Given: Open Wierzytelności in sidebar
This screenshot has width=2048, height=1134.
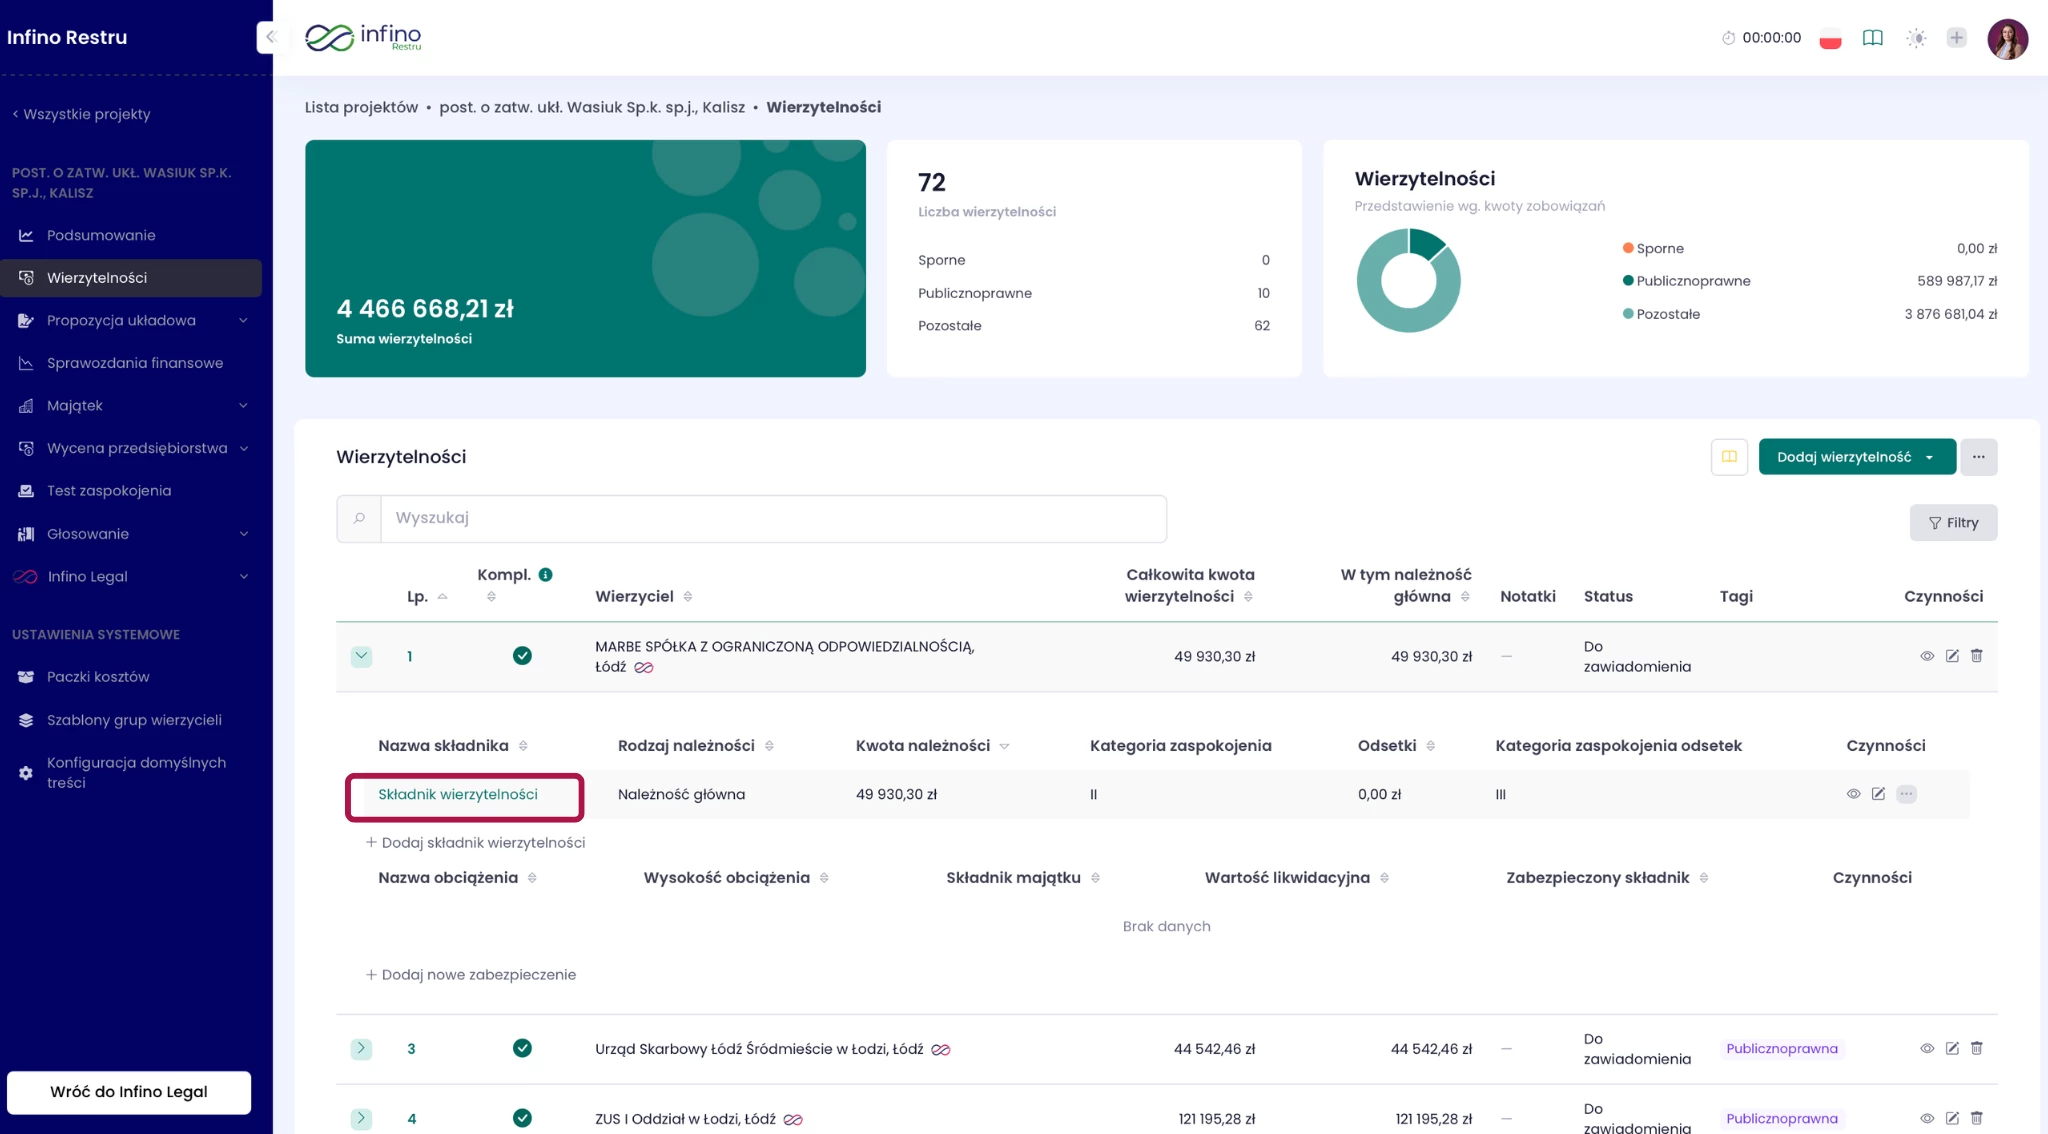Looking at the screenshot, I should (x=131, y=278).
